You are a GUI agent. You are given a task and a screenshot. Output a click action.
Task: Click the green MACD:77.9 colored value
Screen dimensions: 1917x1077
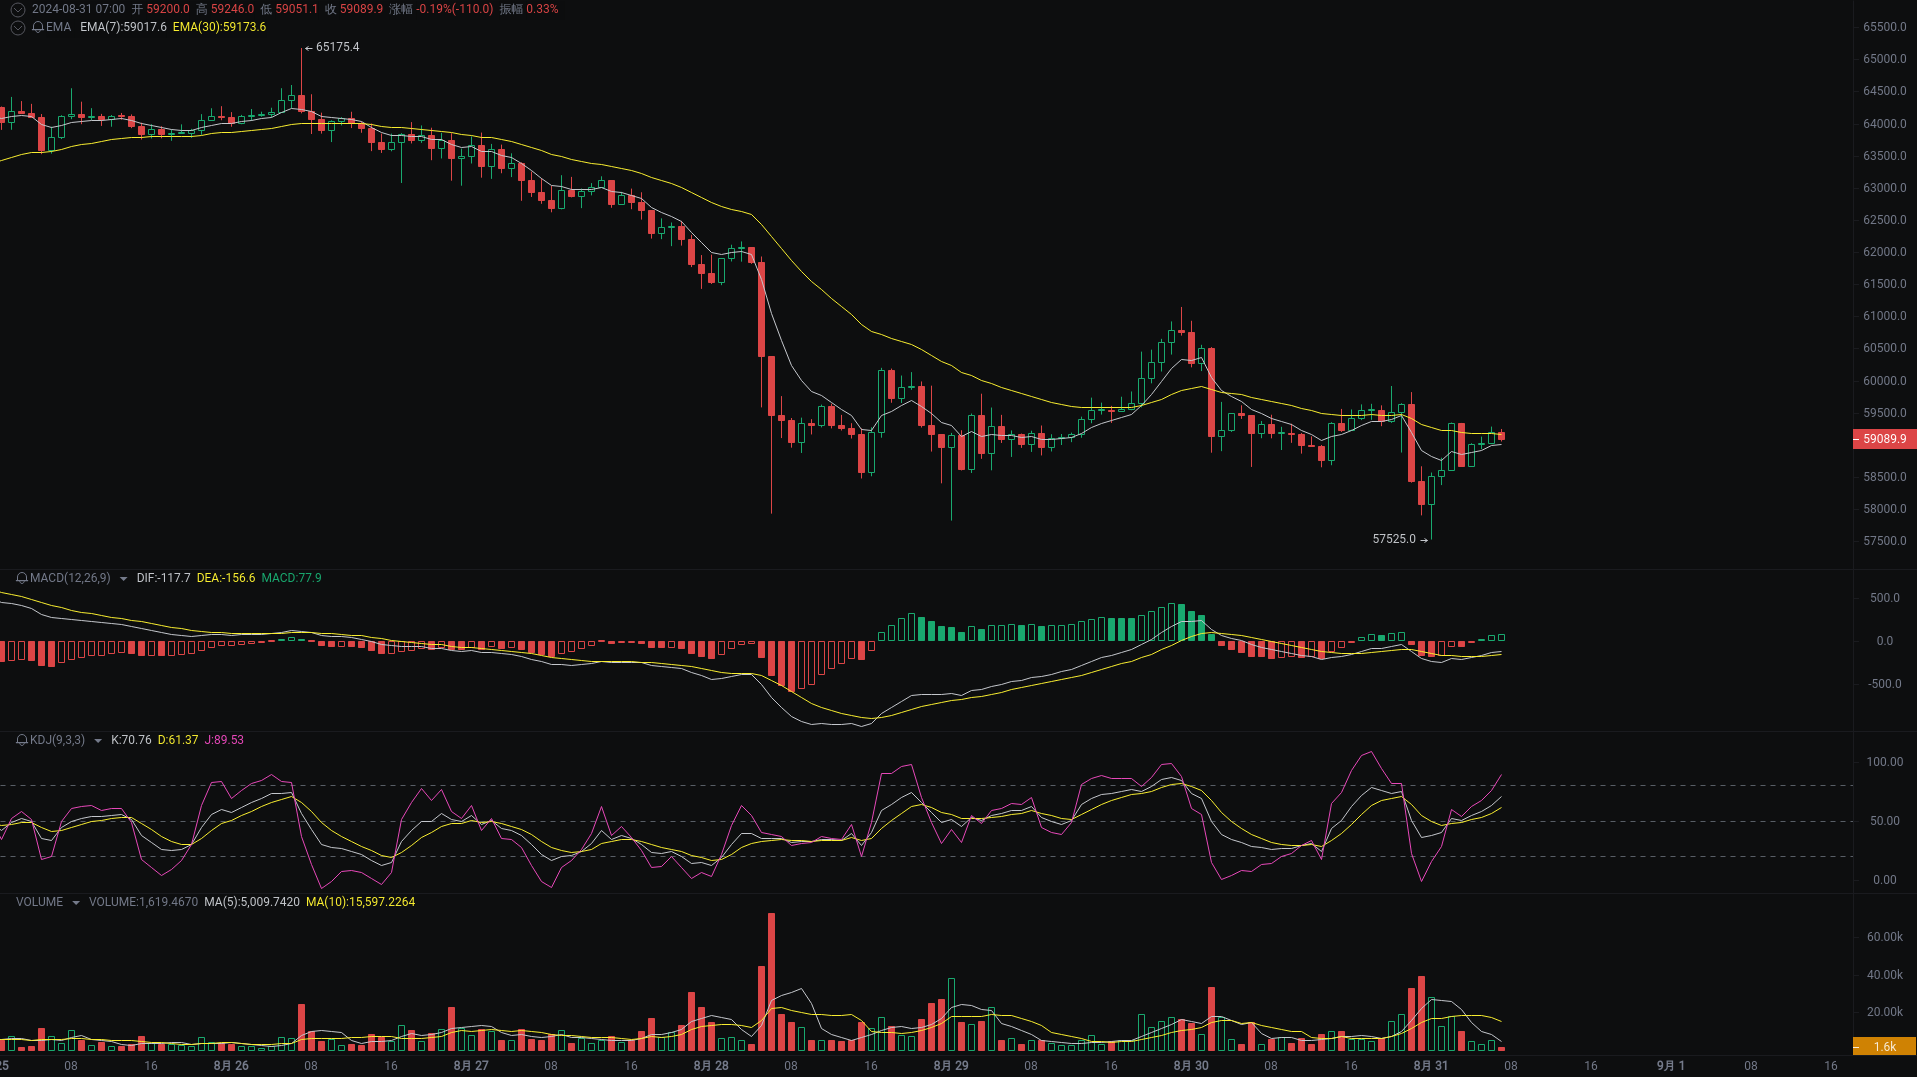[x=292, y=578]
